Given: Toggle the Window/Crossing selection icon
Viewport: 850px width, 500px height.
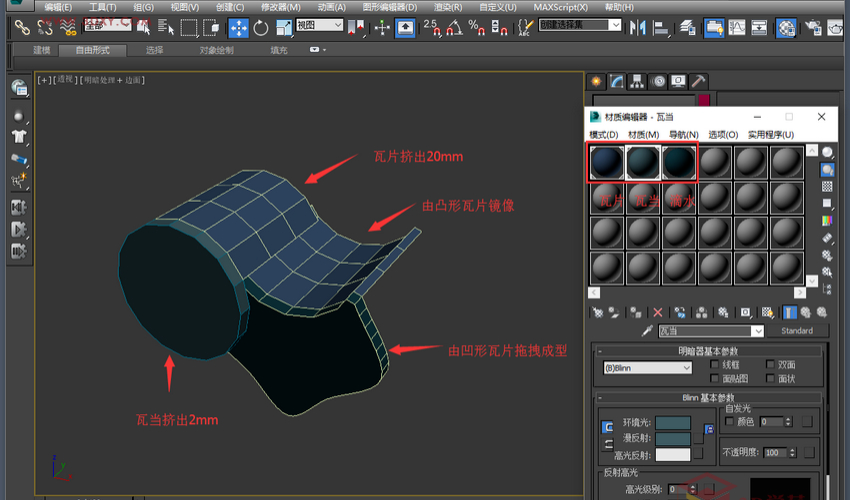Looking at the screenshot, I should pyautogui.click(x=211, y=27).
